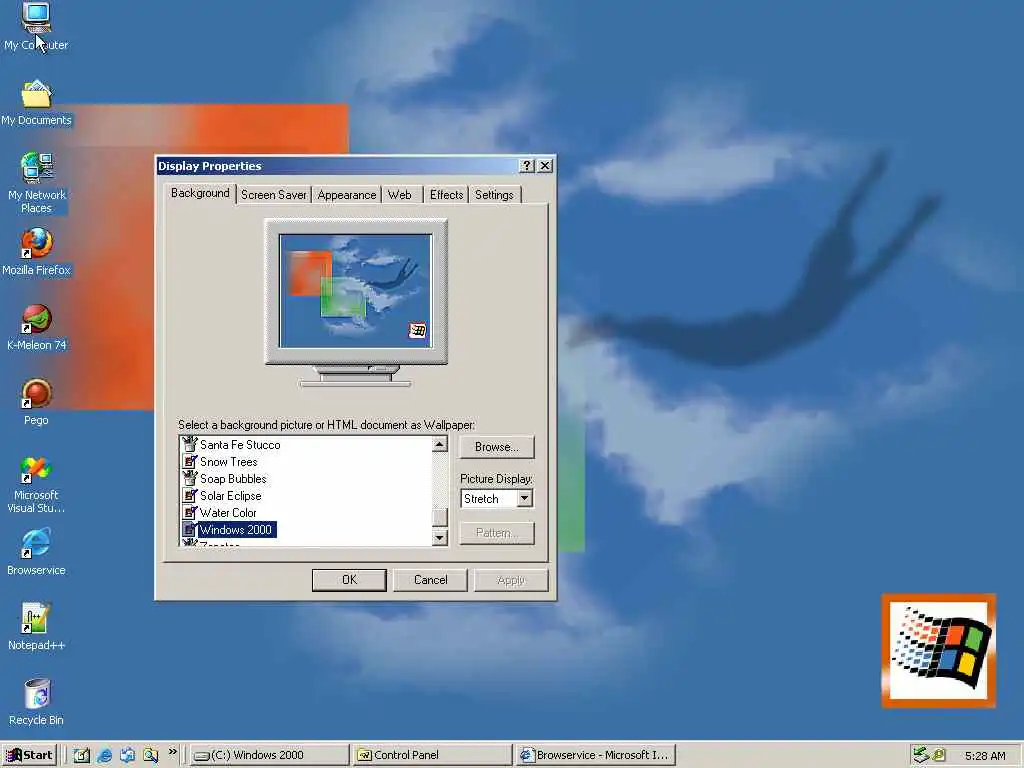Click the magnifier Quick Launch icon

click(x=151, y=756)
